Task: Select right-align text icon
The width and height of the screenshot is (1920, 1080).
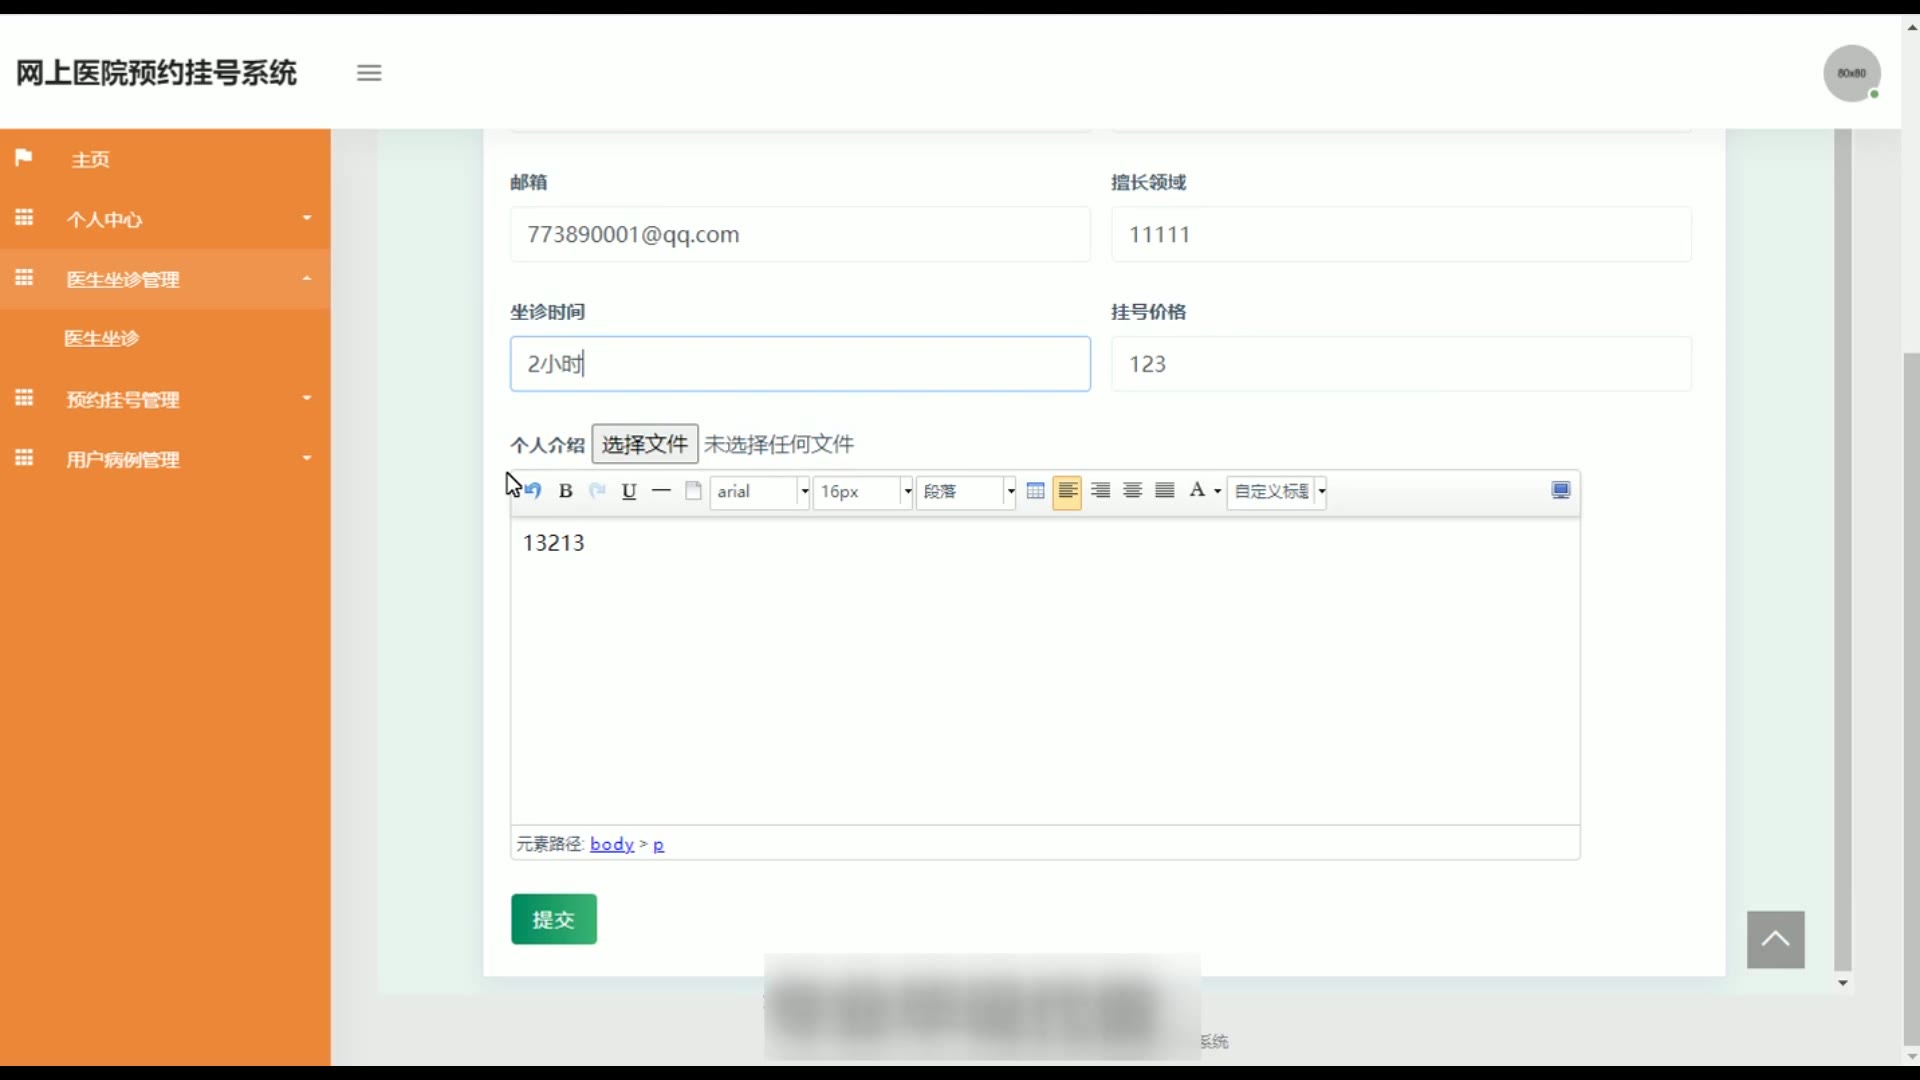Action: pyautogui.click(x=1100, y=491)
